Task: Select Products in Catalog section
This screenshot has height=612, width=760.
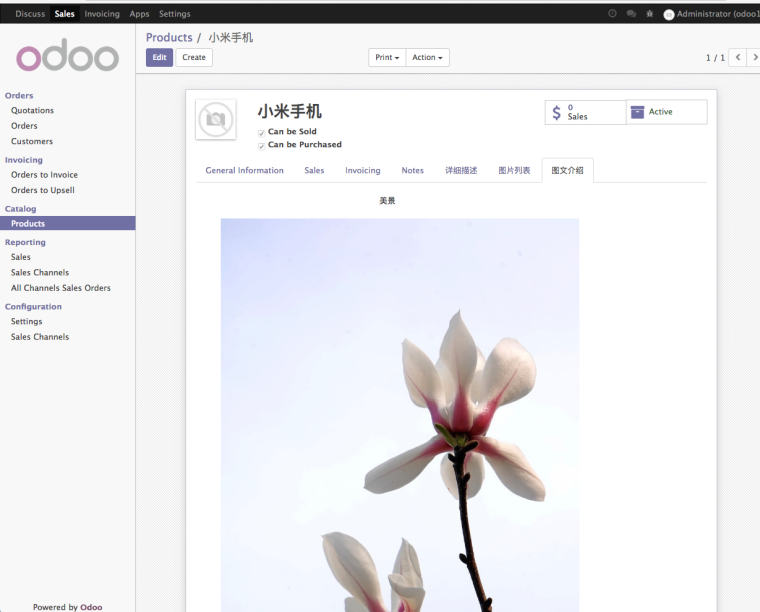Action: 67,223
